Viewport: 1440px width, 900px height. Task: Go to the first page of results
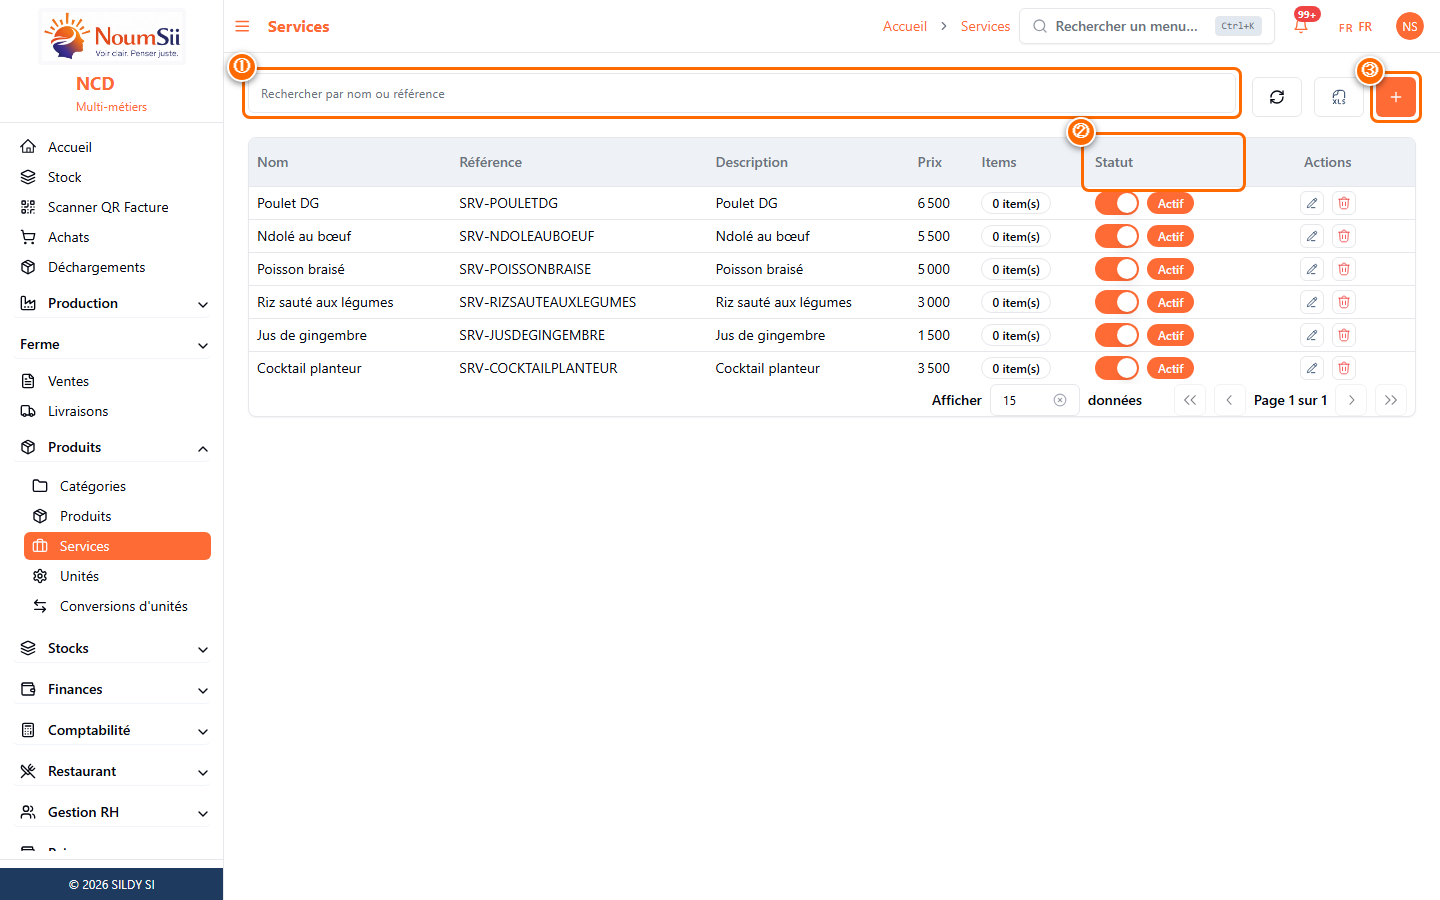[x=1190, y=400]
